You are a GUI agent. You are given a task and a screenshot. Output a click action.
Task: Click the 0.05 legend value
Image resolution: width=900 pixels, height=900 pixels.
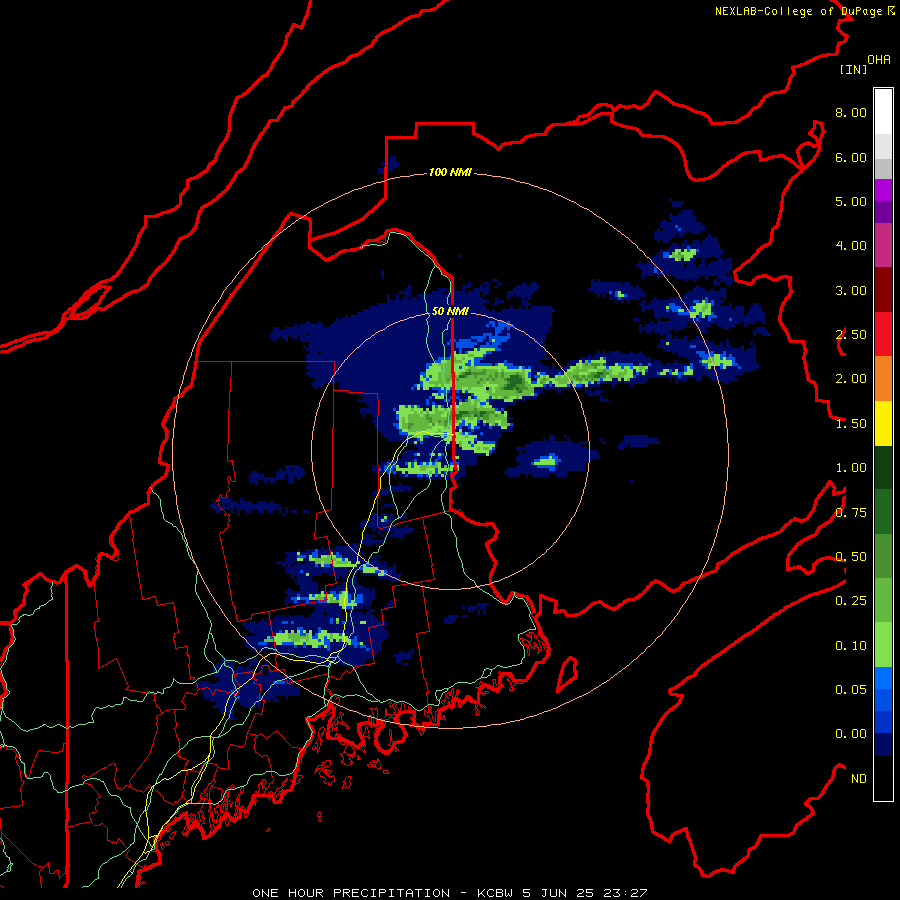click(x=851, y=690)
